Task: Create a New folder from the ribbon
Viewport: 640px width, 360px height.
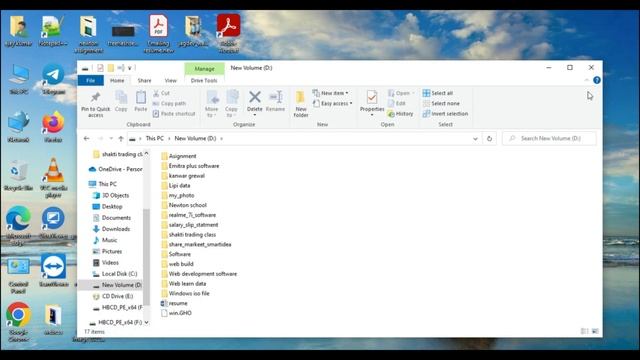Action: click(x=301, y=104)
